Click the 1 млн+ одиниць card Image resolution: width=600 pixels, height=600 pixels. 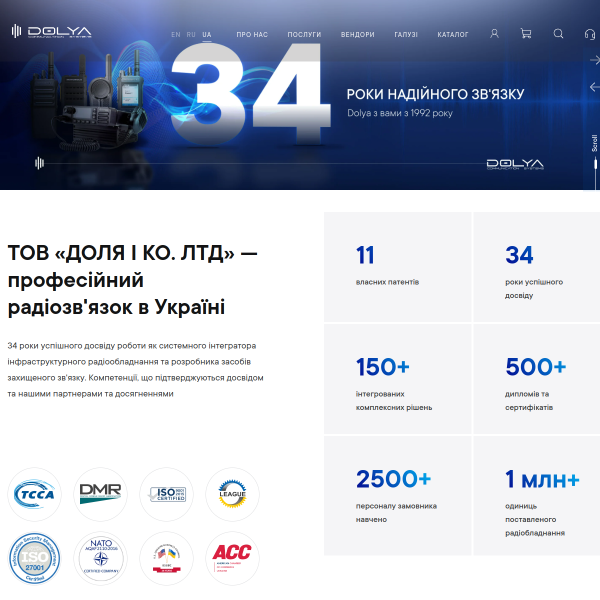tap(536, 496)
